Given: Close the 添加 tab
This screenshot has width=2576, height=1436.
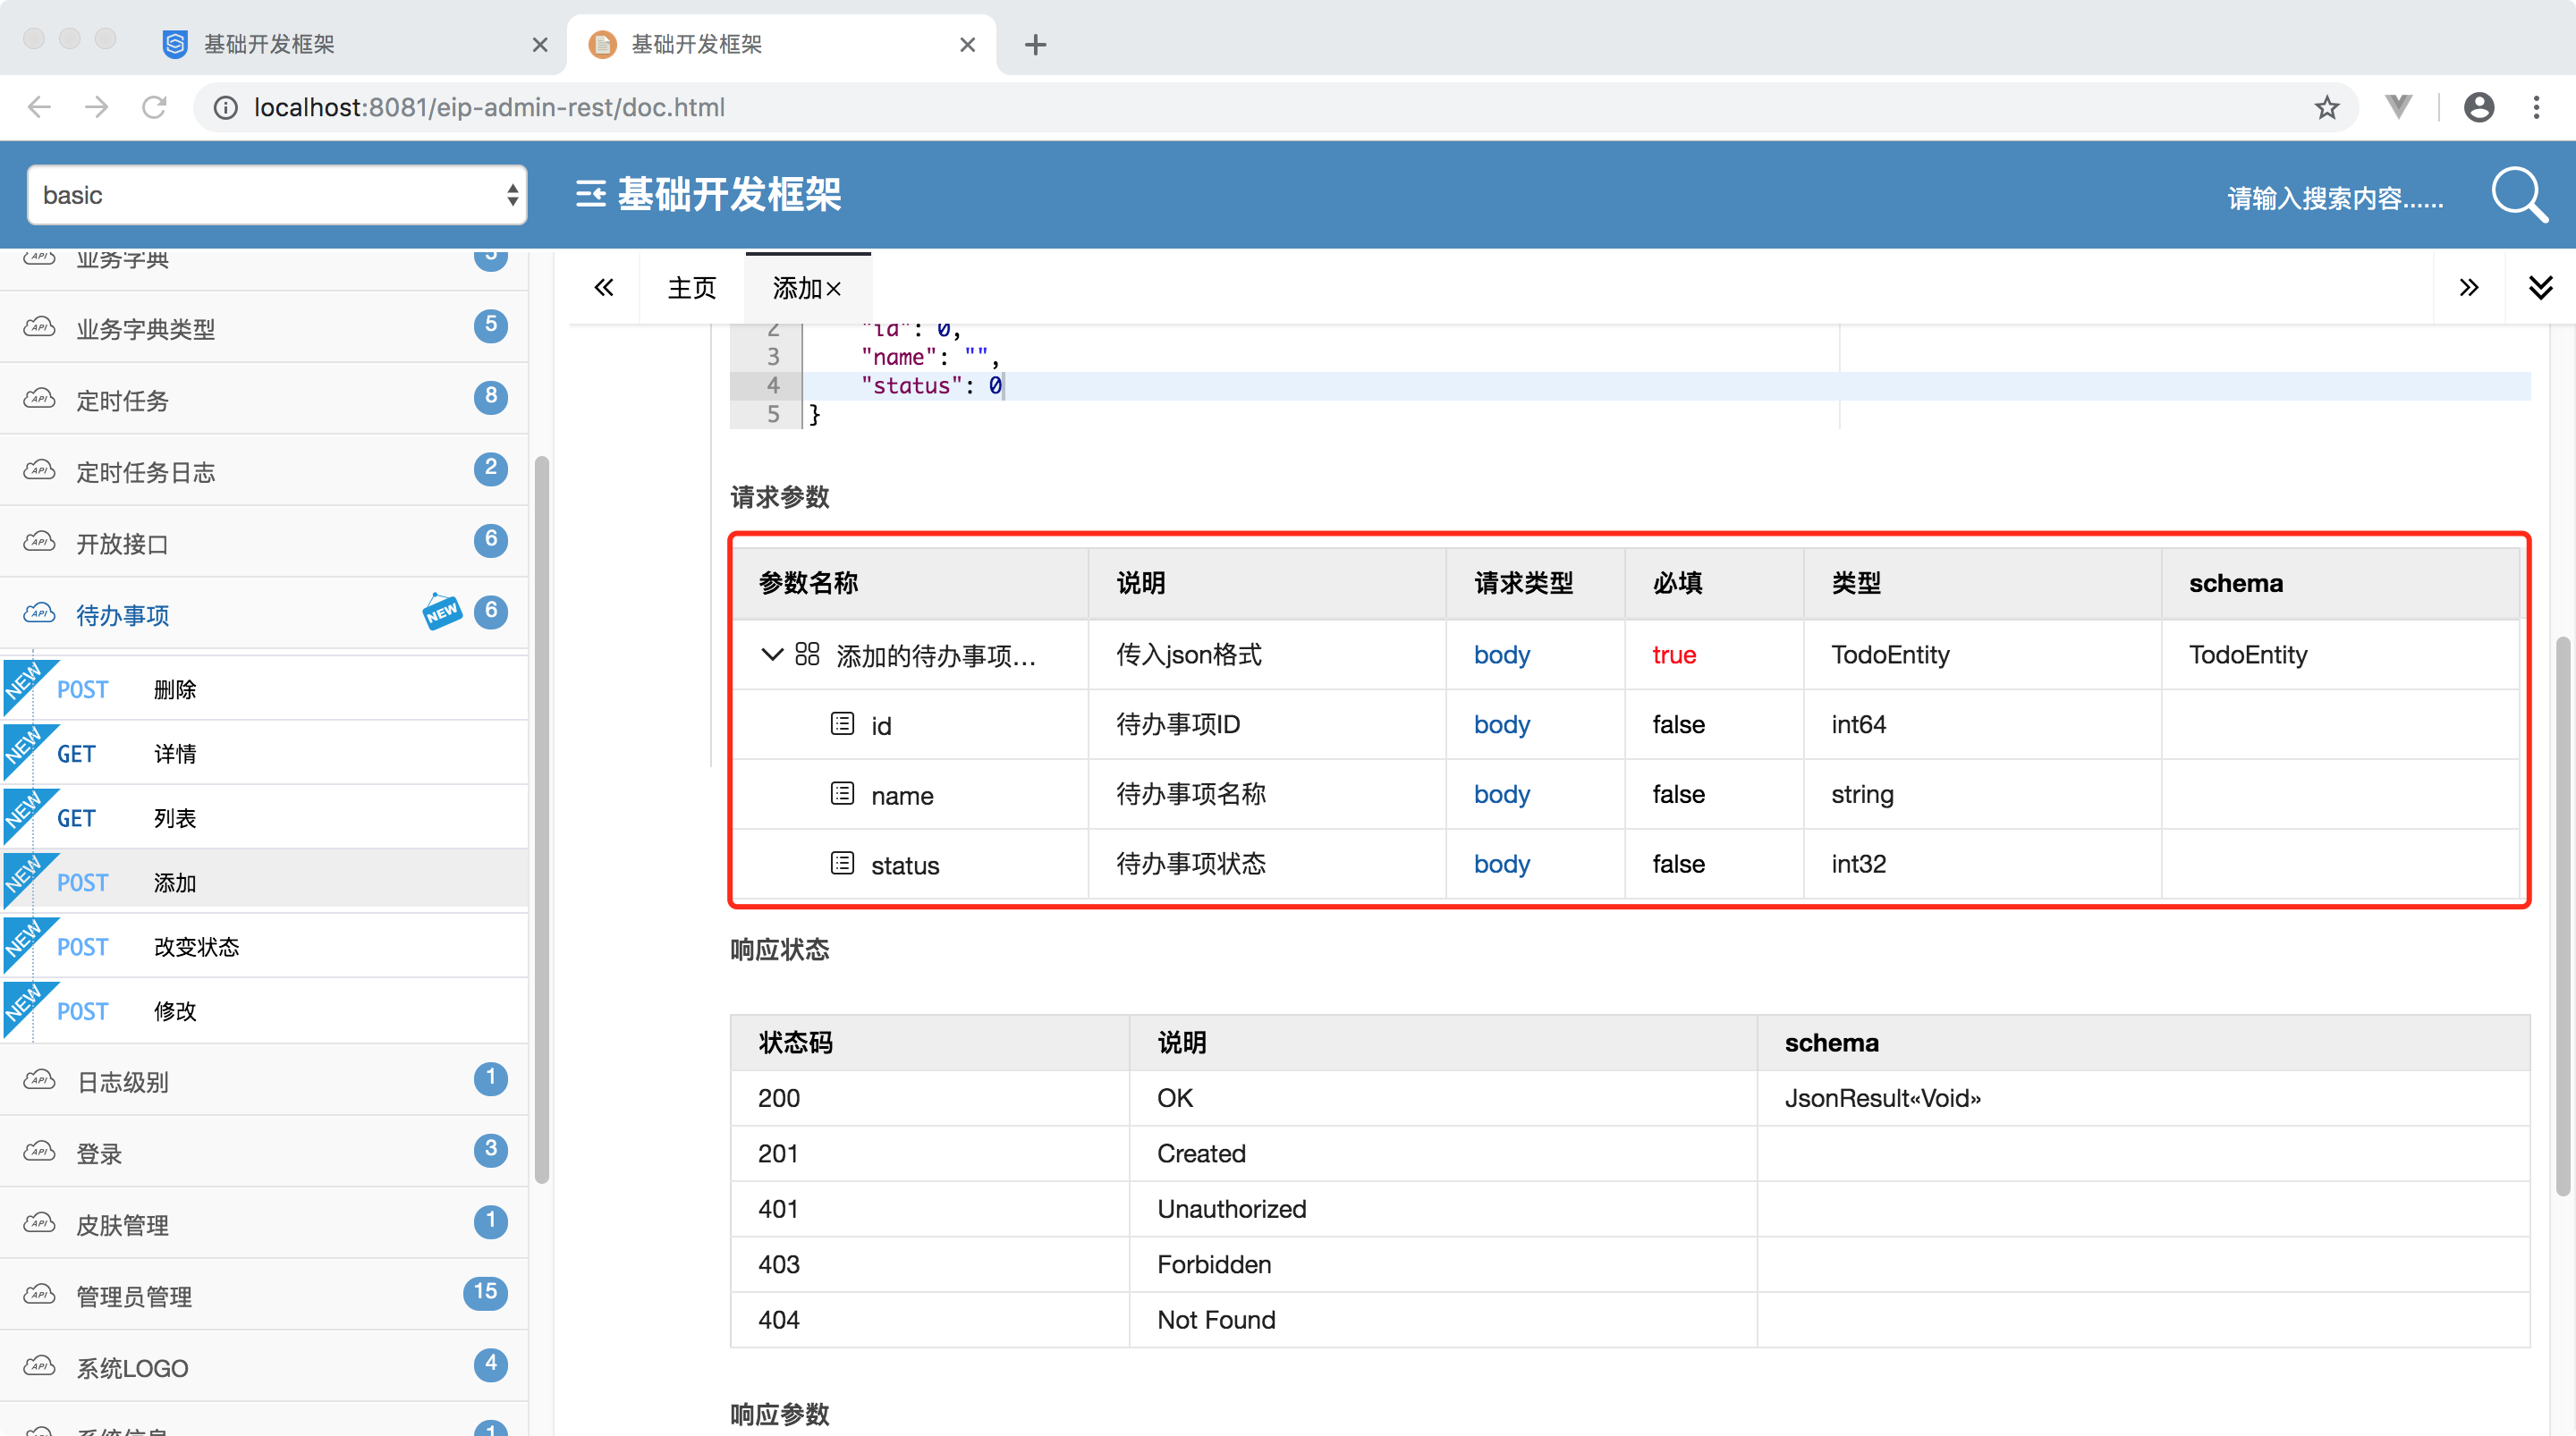Looking at the screenshot, I should point(834,290).
